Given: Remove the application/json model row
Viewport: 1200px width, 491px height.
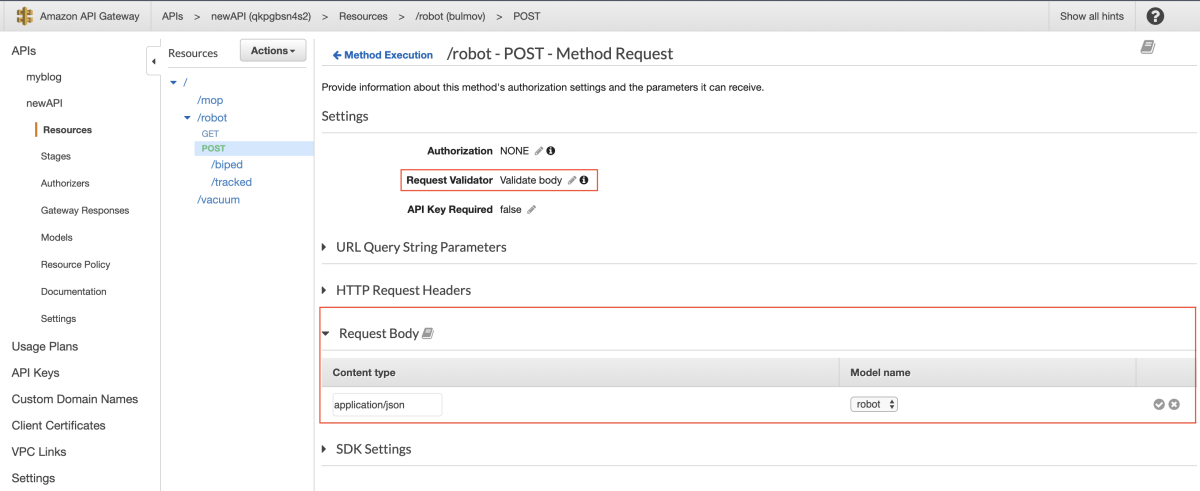Looking at the screenshot, I should (1174, 404).
